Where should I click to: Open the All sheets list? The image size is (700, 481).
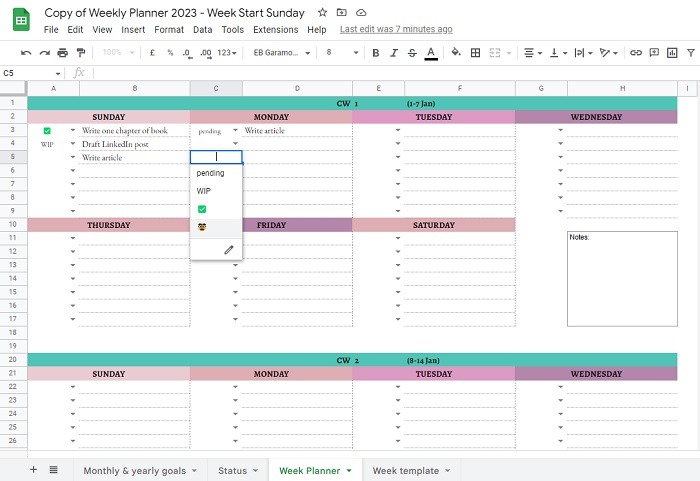pos(54,469)
